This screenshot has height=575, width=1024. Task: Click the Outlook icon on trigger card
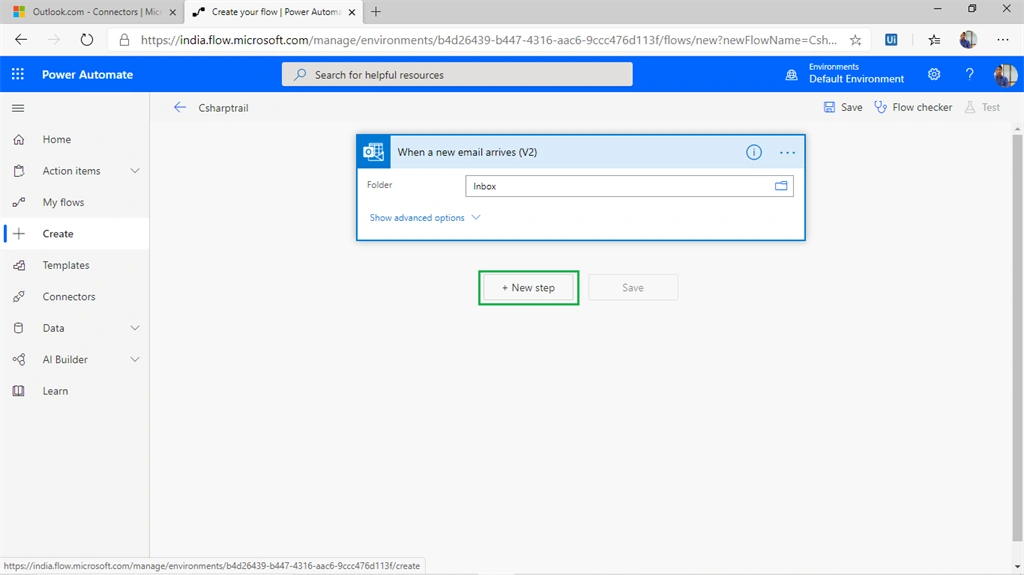[x=374, y=152]
